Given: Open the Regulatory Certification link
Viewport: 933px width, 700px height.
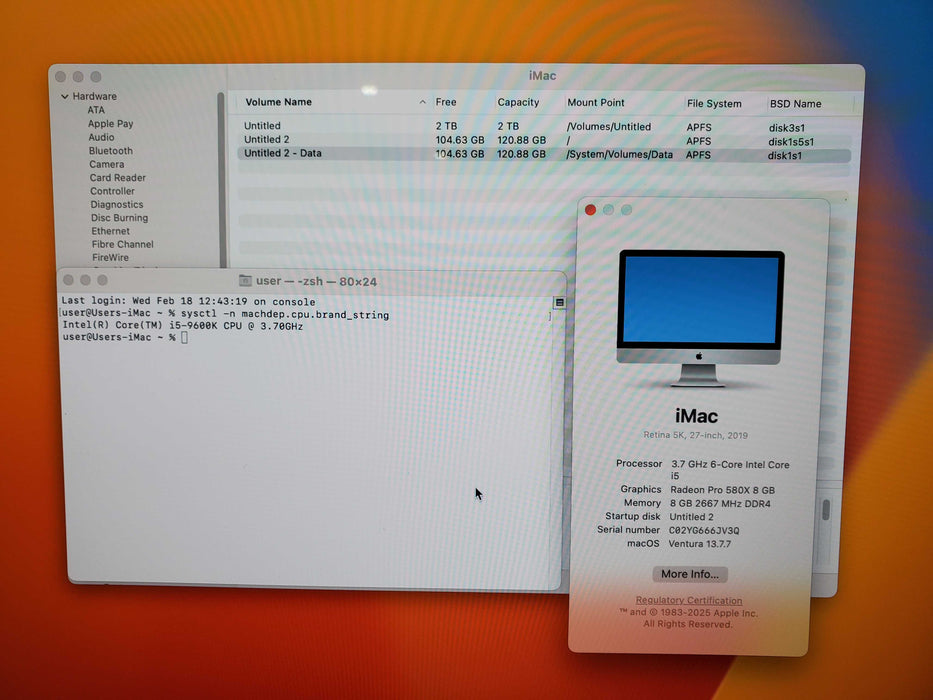Looking at the screenshot, I should coord(688,601).
